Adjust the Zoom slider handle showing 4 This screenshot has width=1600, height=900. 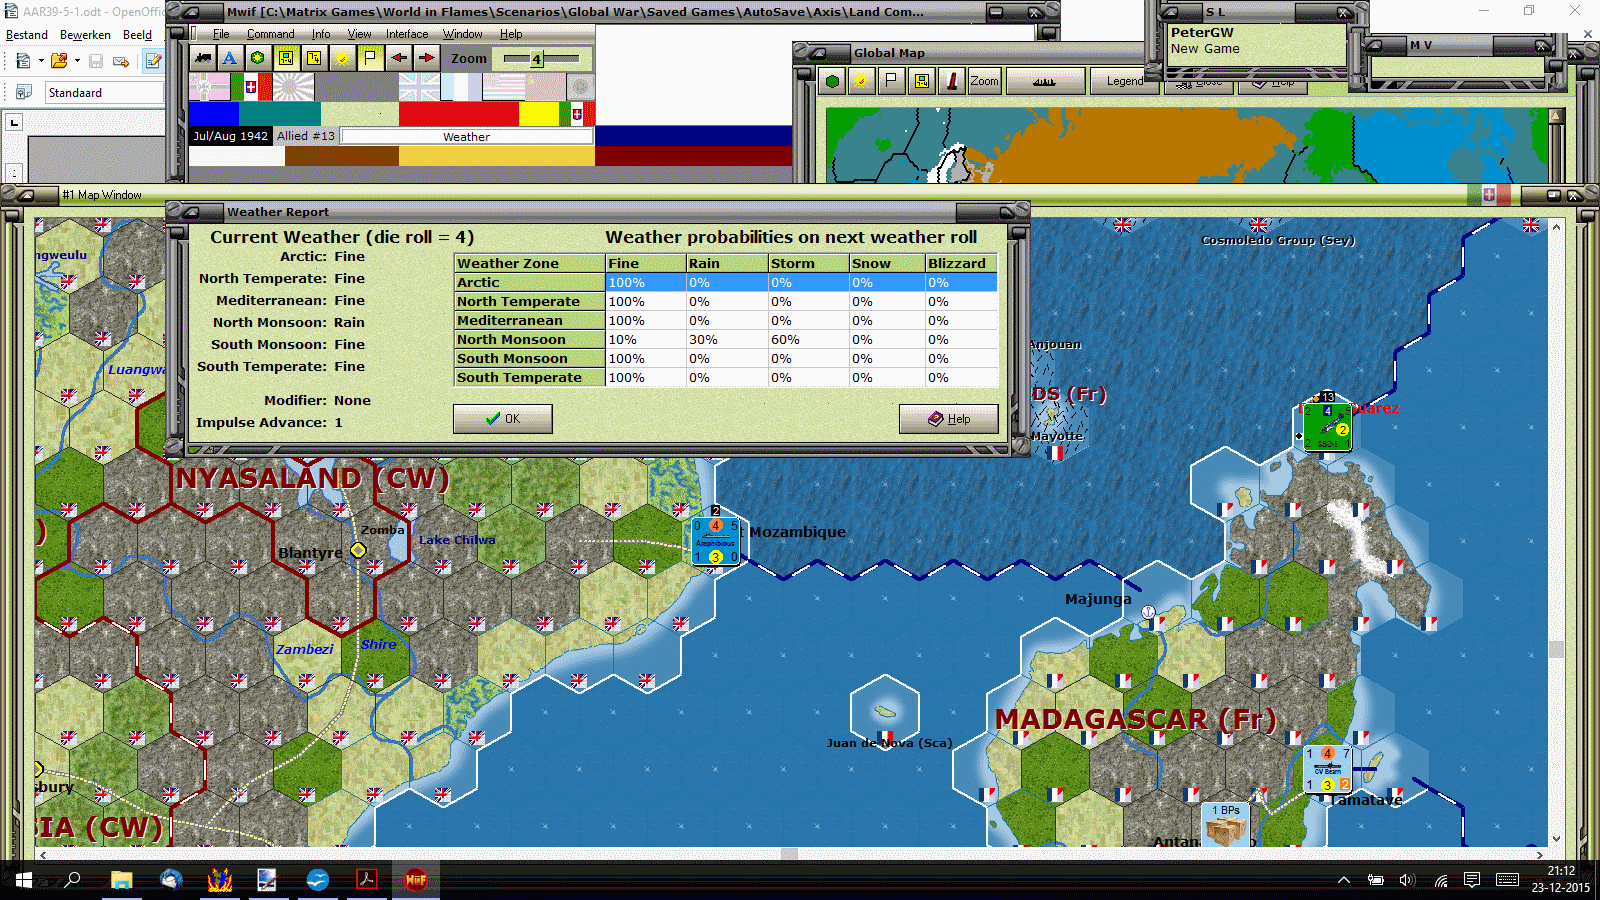pos(536,59)
